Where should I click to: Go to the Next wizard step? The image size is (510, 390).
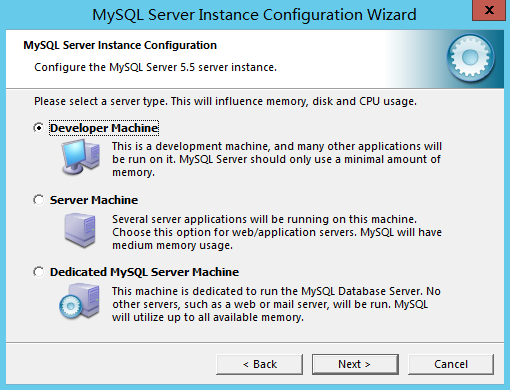pyautogui.click(x=355, y=364)
